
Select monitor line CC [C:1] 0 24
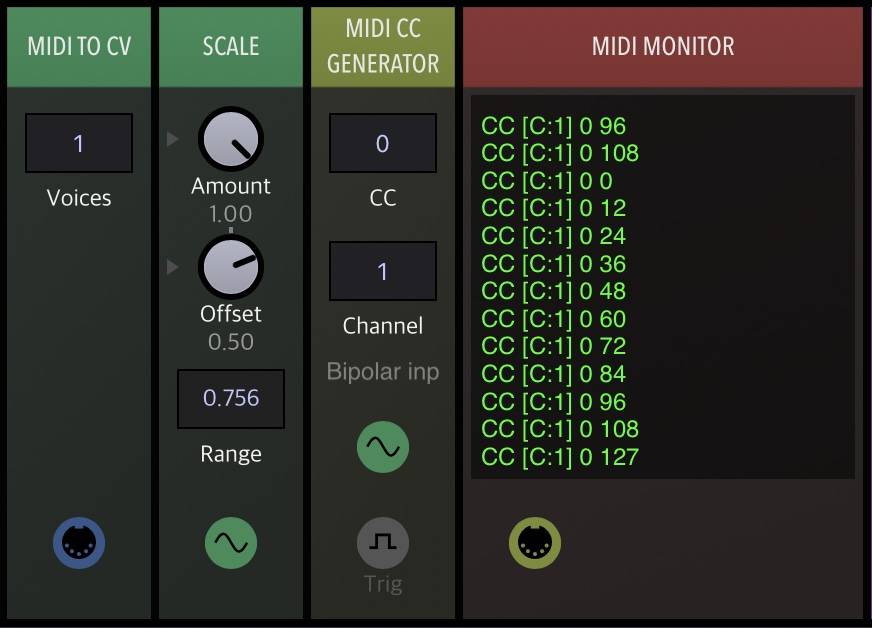point(553,236)
